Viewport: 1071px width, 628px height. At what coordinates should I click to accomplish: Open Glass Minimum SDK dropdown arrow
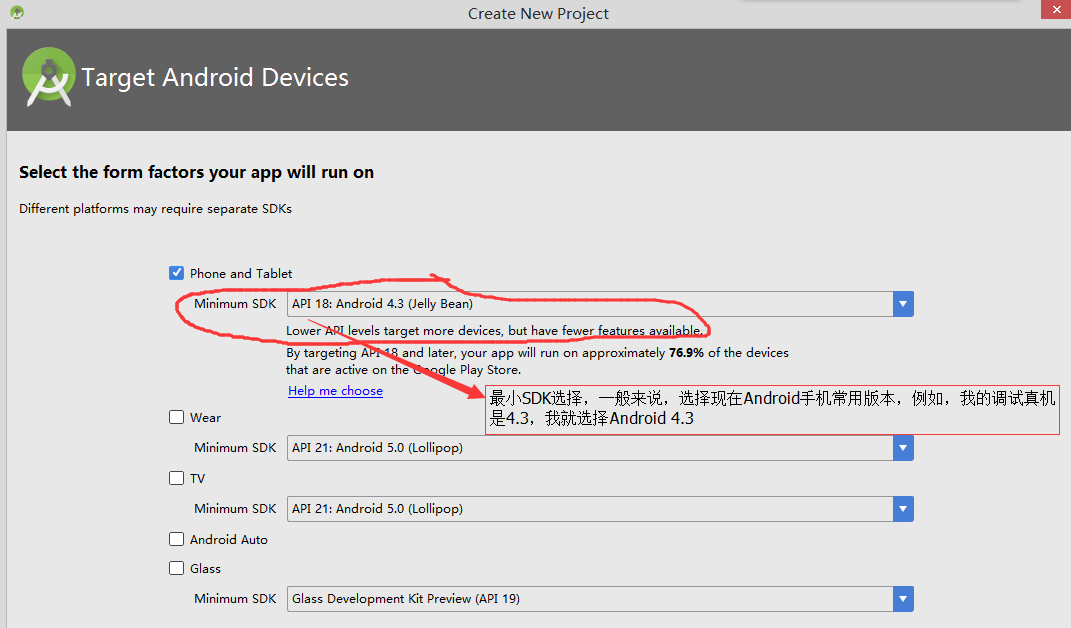point(903,599)
